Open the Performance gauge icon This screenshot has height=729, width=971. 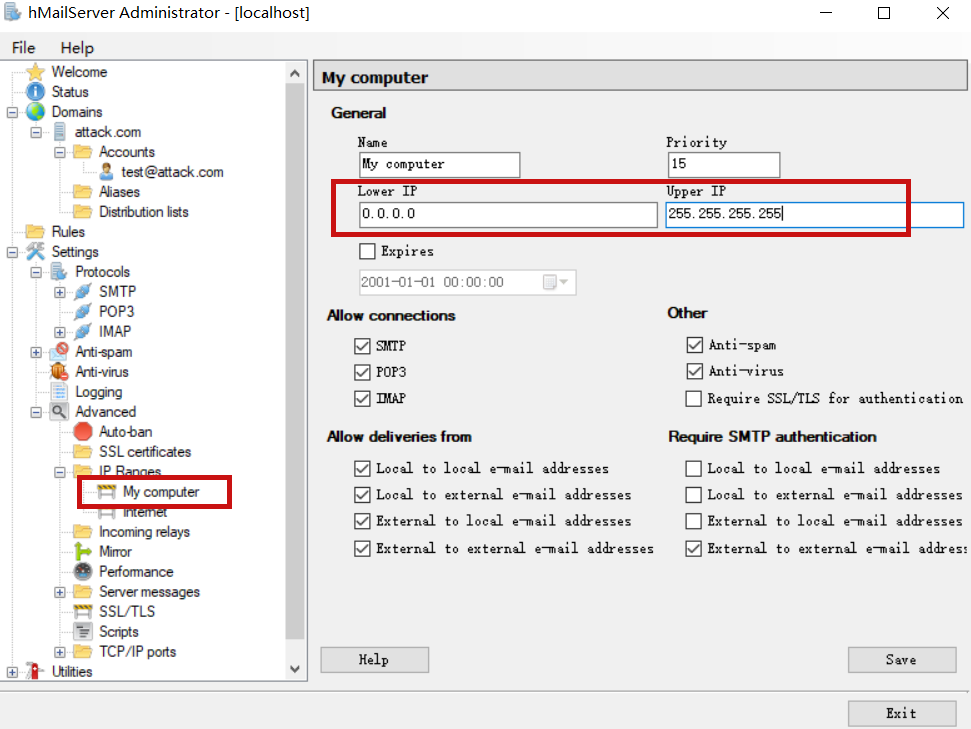pyautogui.click(x=83, y=571)
